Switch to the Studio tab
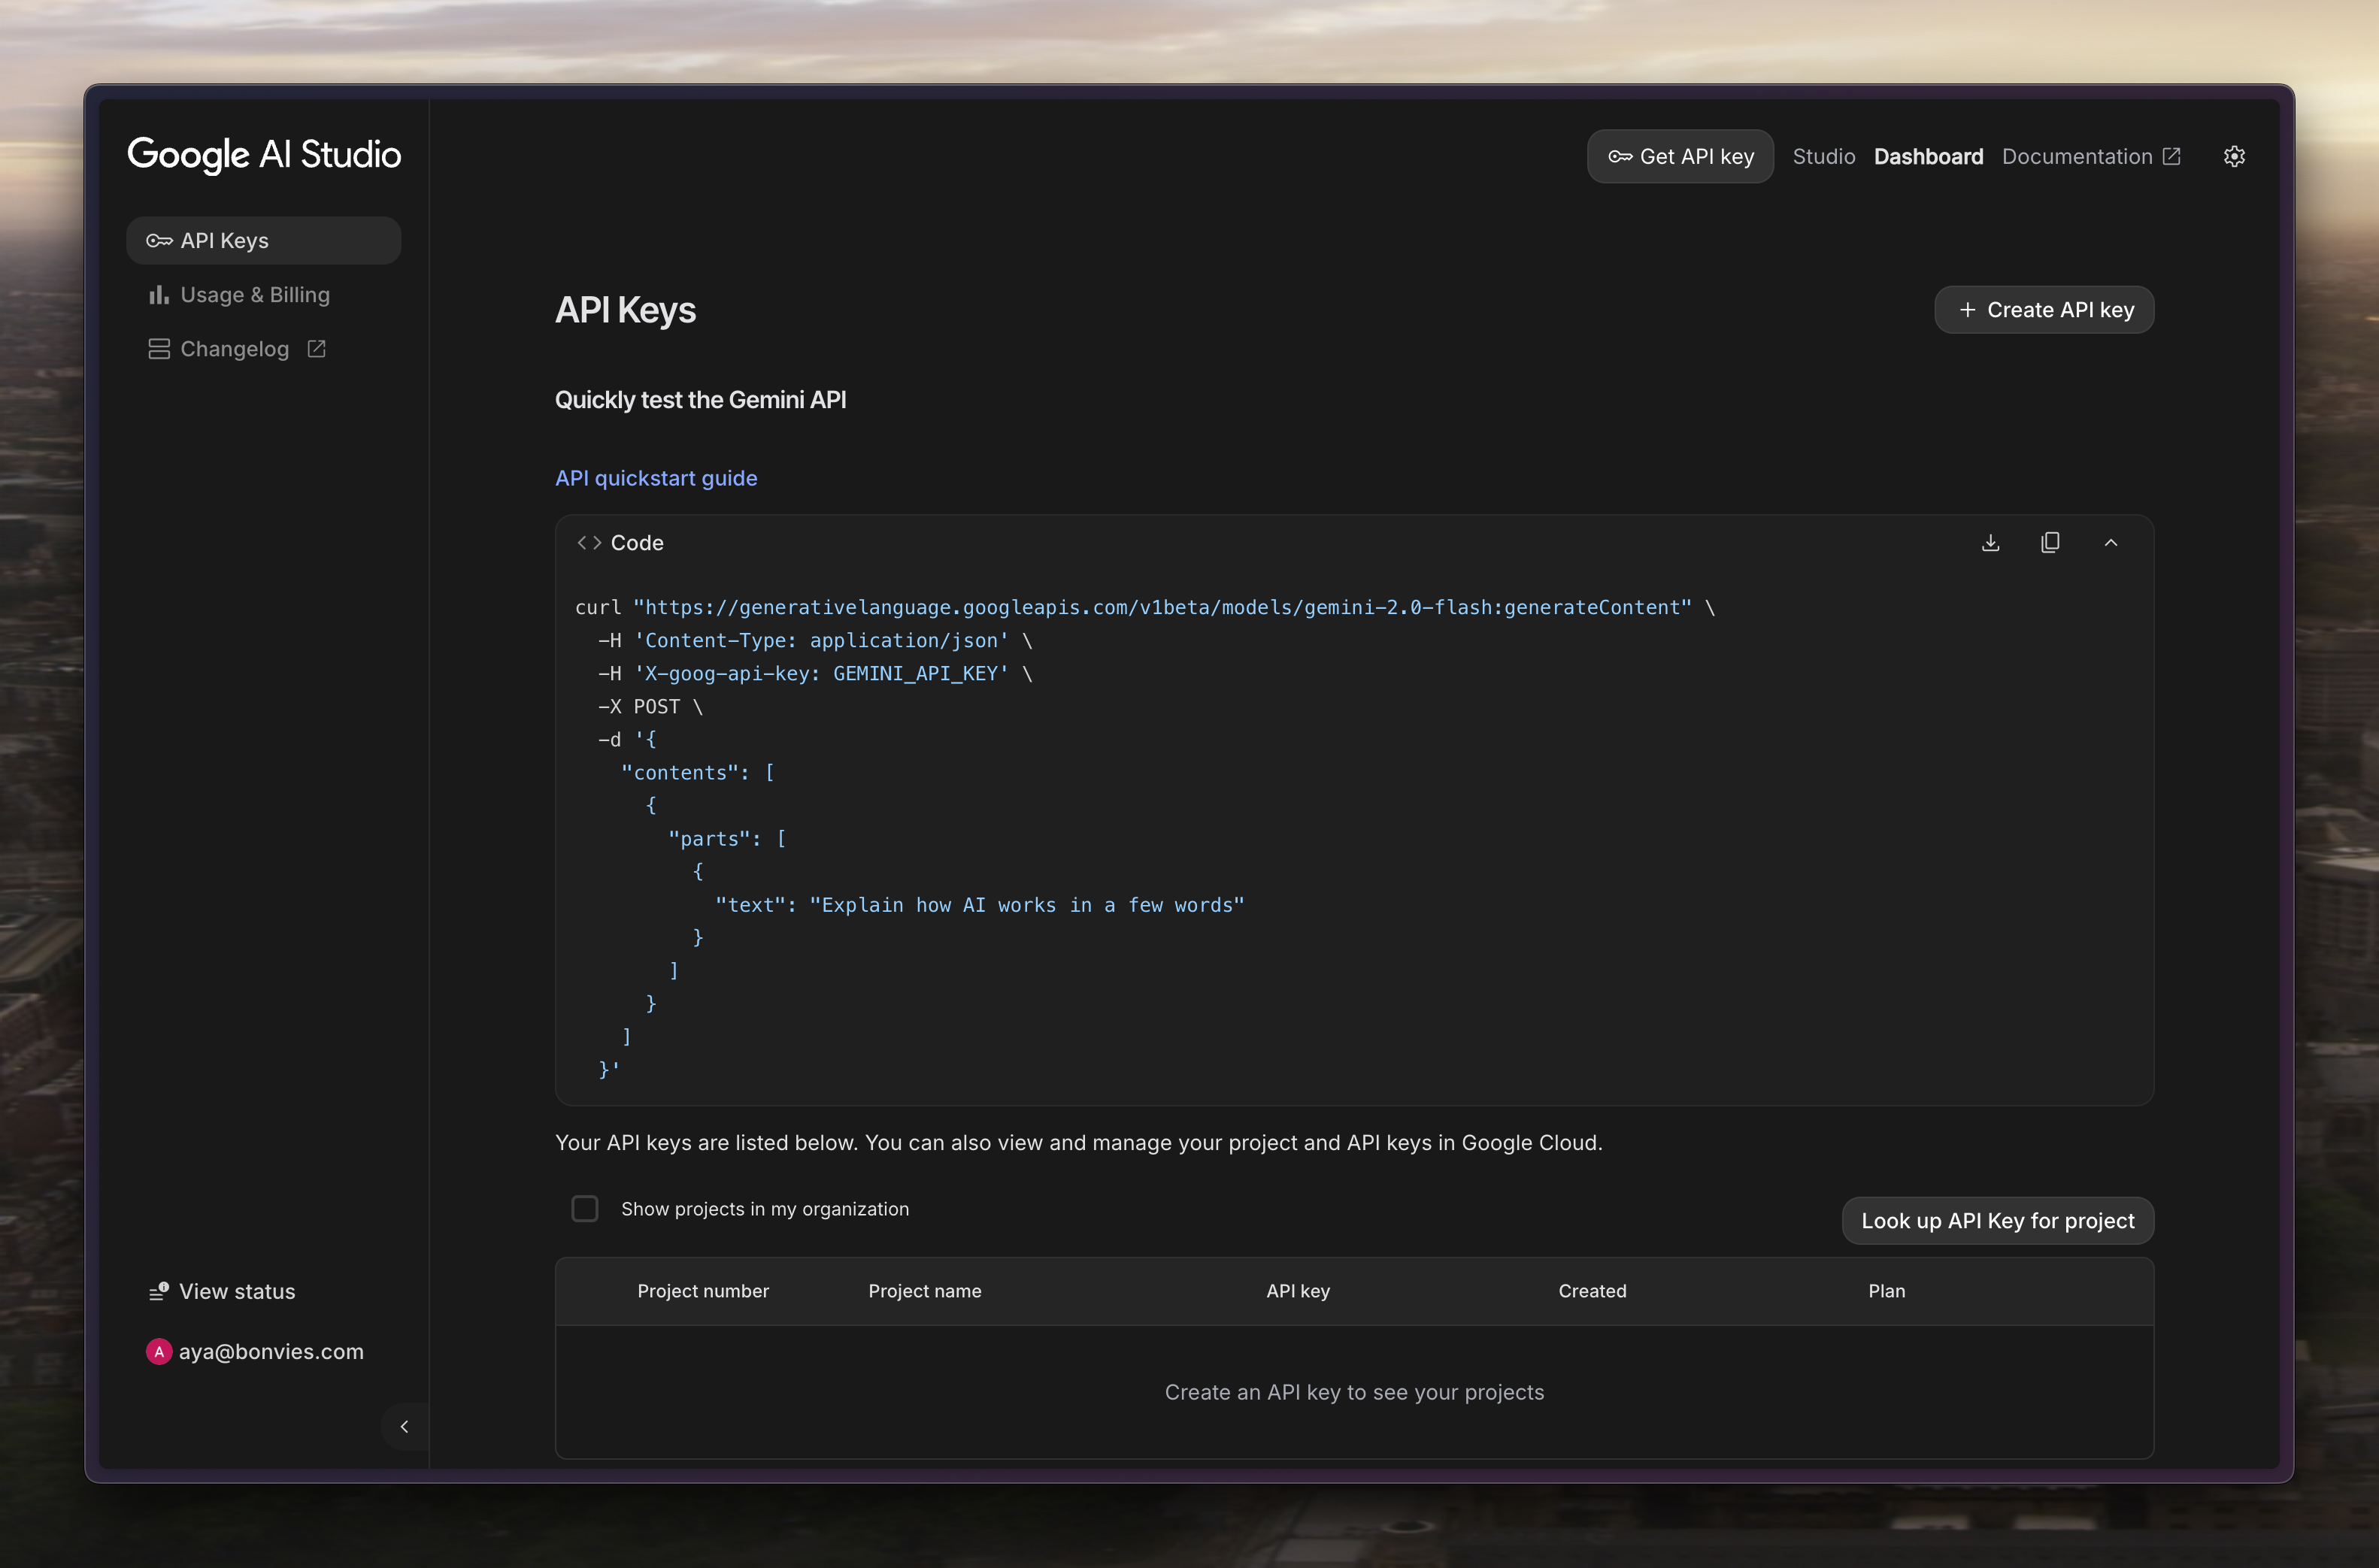This screenshot has width=2379, height=1568. pos(1823,156)
